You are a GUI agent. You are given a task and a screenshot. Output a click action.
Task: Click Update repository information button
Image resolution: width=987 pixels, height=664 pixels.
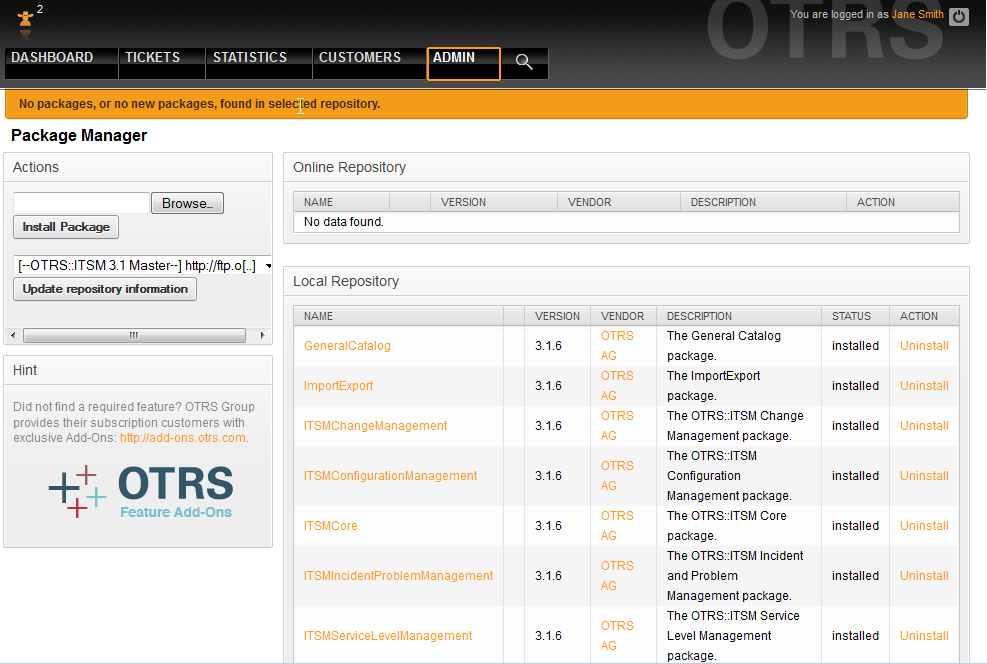(105, 289)
